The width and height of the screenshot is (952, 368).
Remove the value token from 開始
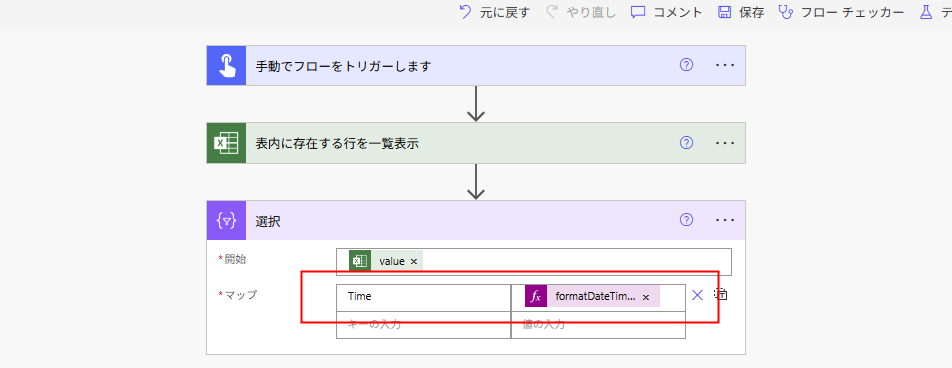click(413, 261)
